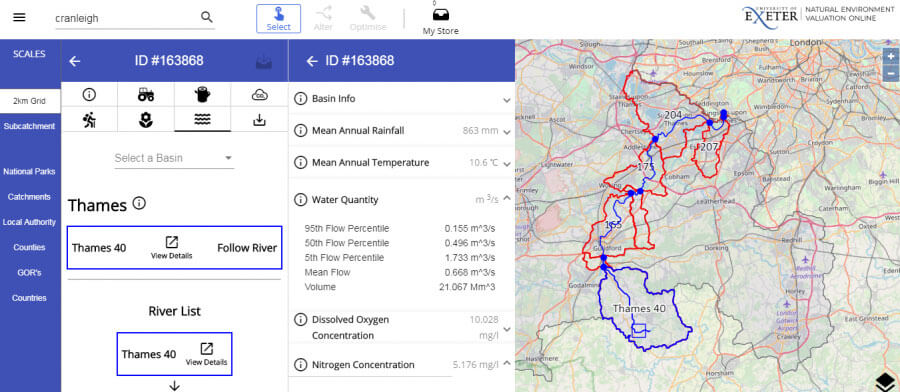Screen dimensions: 900x392
Task: Click the map layers icon
Action: [x=886, y=382]
